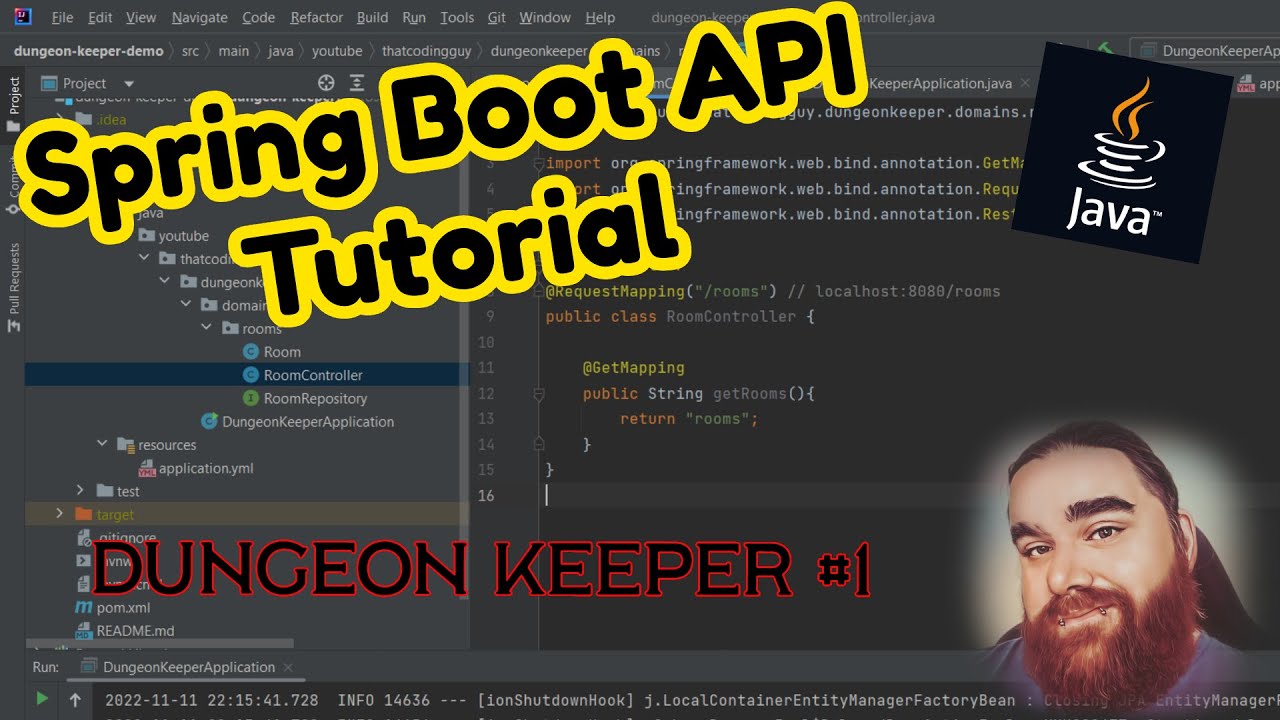
Task: Open the Code menu
Action: (258, 18)
